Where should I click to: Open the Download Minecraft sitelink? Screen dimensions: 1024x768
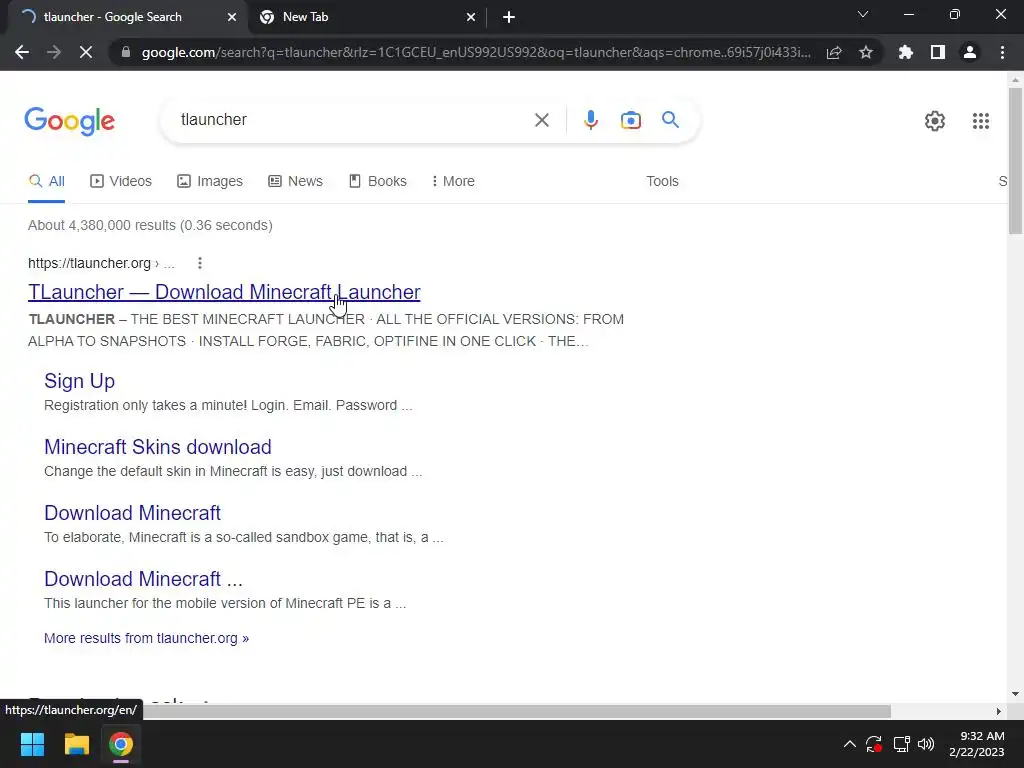(x=133, y=513)
